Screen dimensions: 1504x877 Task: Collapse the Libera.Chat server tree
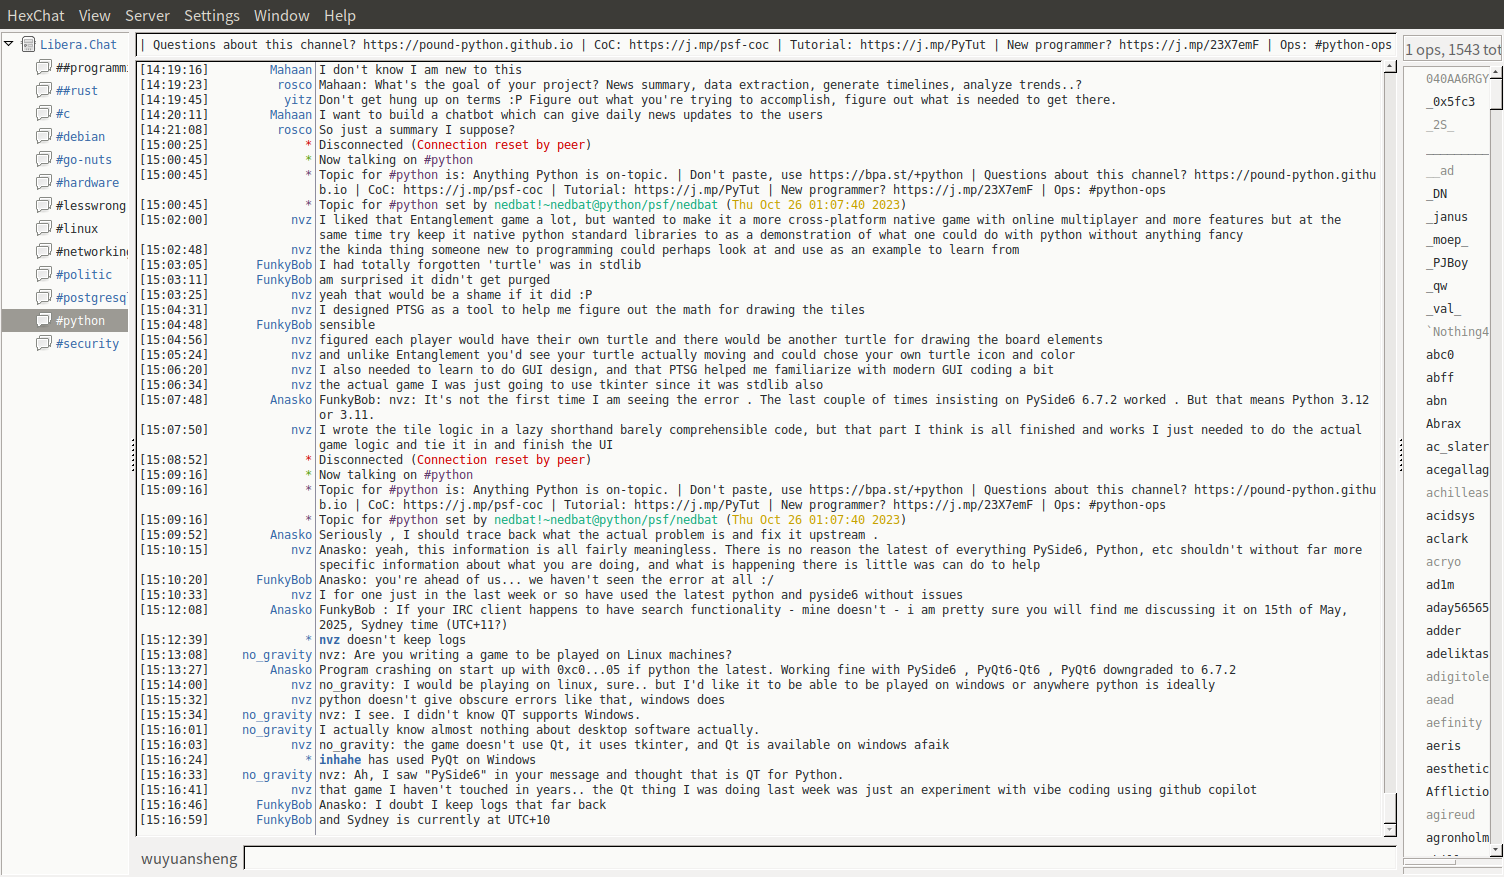[x=9, y=44]
